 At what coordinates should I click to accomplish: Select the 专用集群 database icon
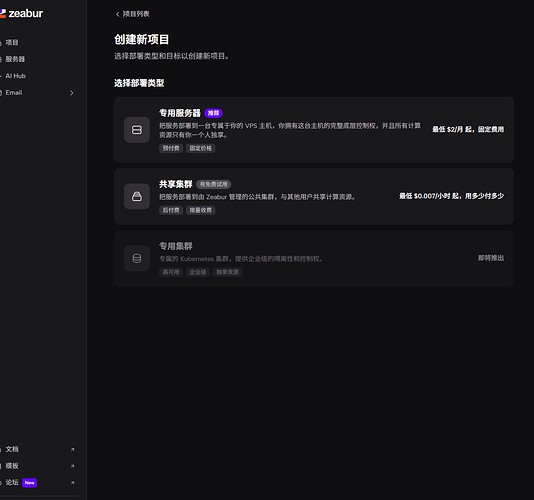point(137,259)
